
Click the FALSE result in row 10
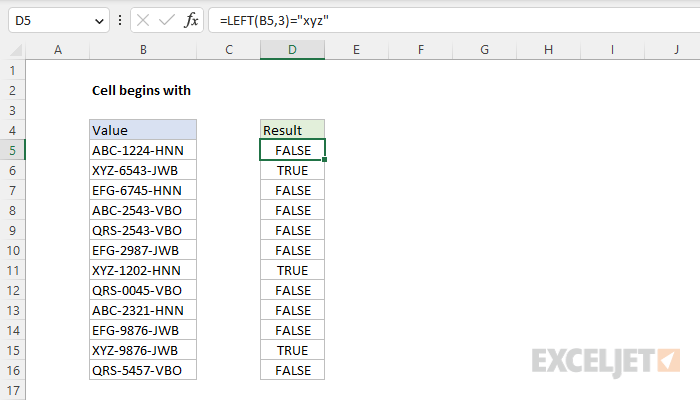(292, 250)
